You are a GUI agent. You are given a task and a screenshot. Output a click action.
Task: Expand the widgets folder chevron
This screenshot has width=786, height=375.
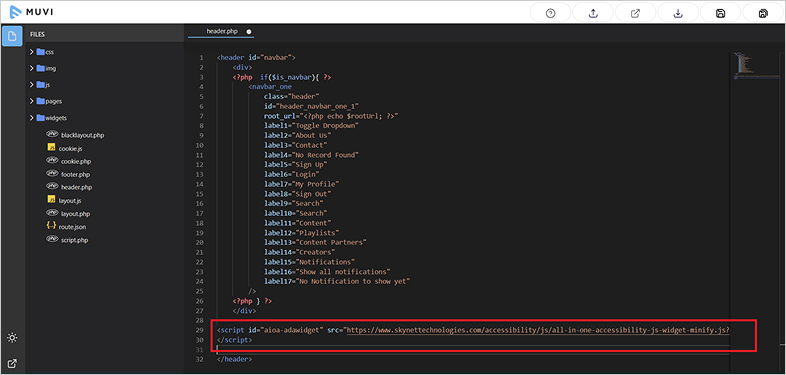tap(32, 118)
